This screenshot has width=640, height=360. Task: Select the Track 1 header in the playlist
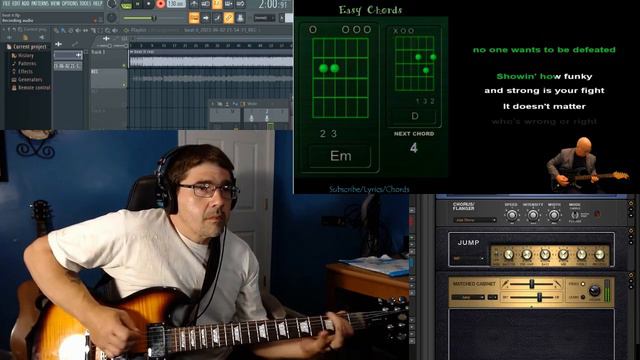click(108, 58)
